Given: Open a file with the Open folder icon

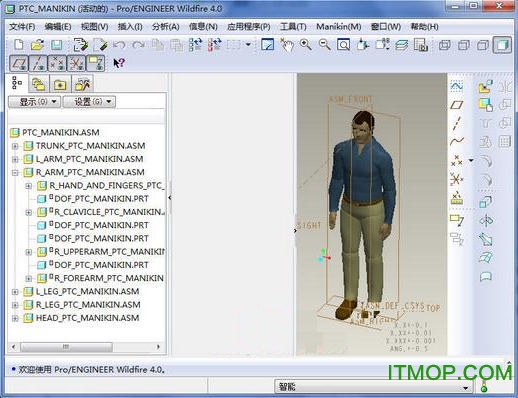Looking at the screenshot, I should coord(38,45).
